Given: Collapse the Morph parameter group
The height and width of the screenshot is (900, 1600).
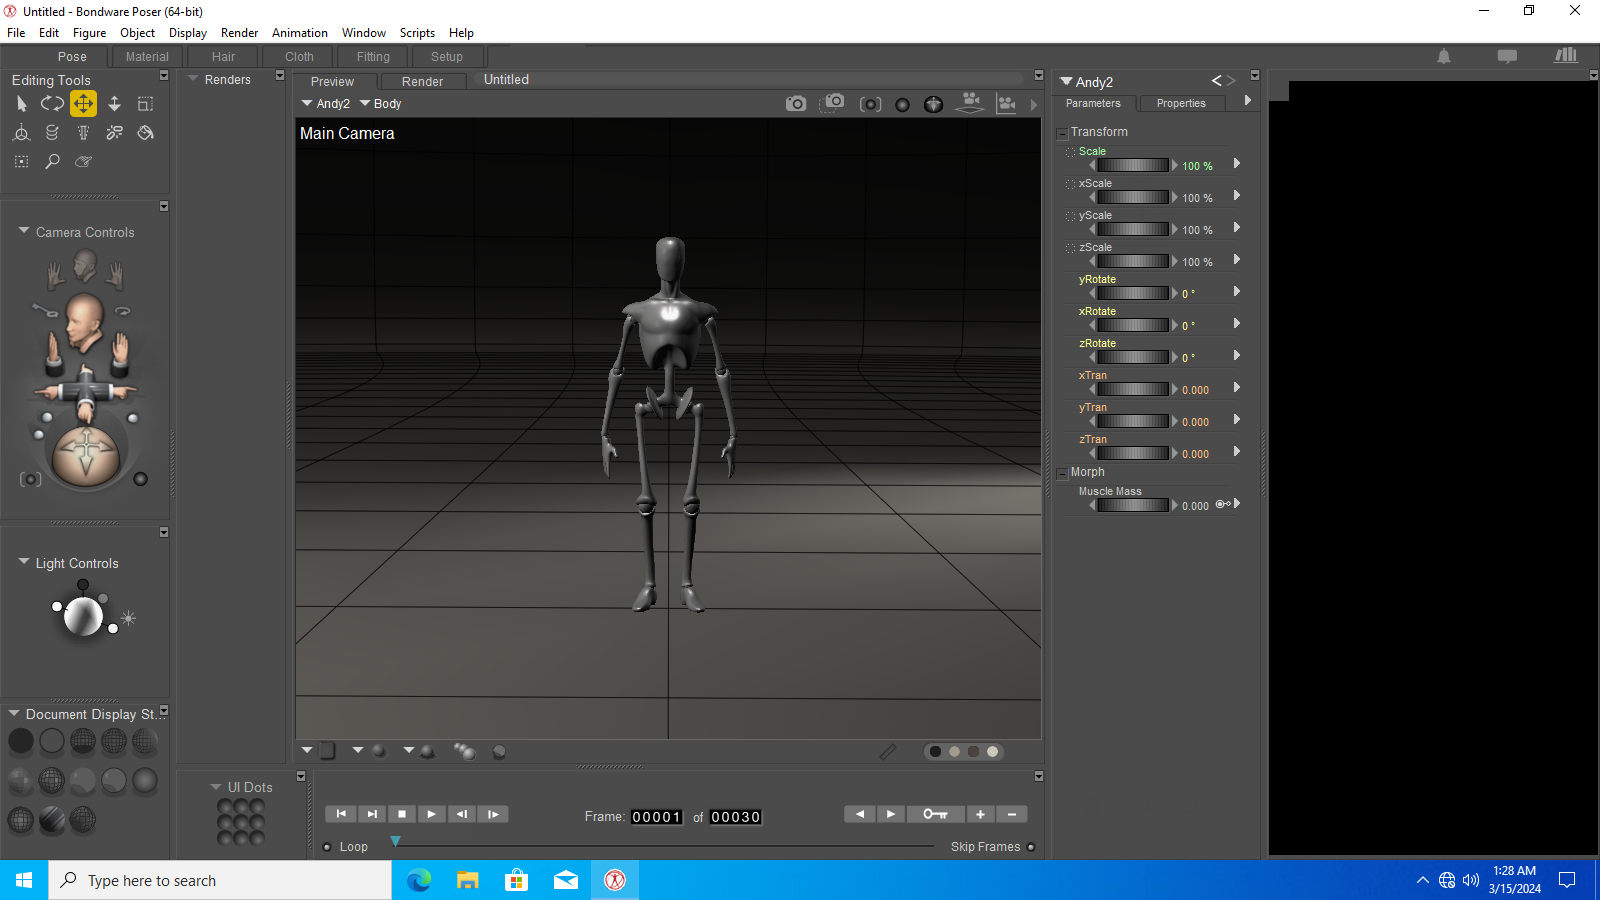Looking at the screenshot, I should click(x=1062, y=473).
